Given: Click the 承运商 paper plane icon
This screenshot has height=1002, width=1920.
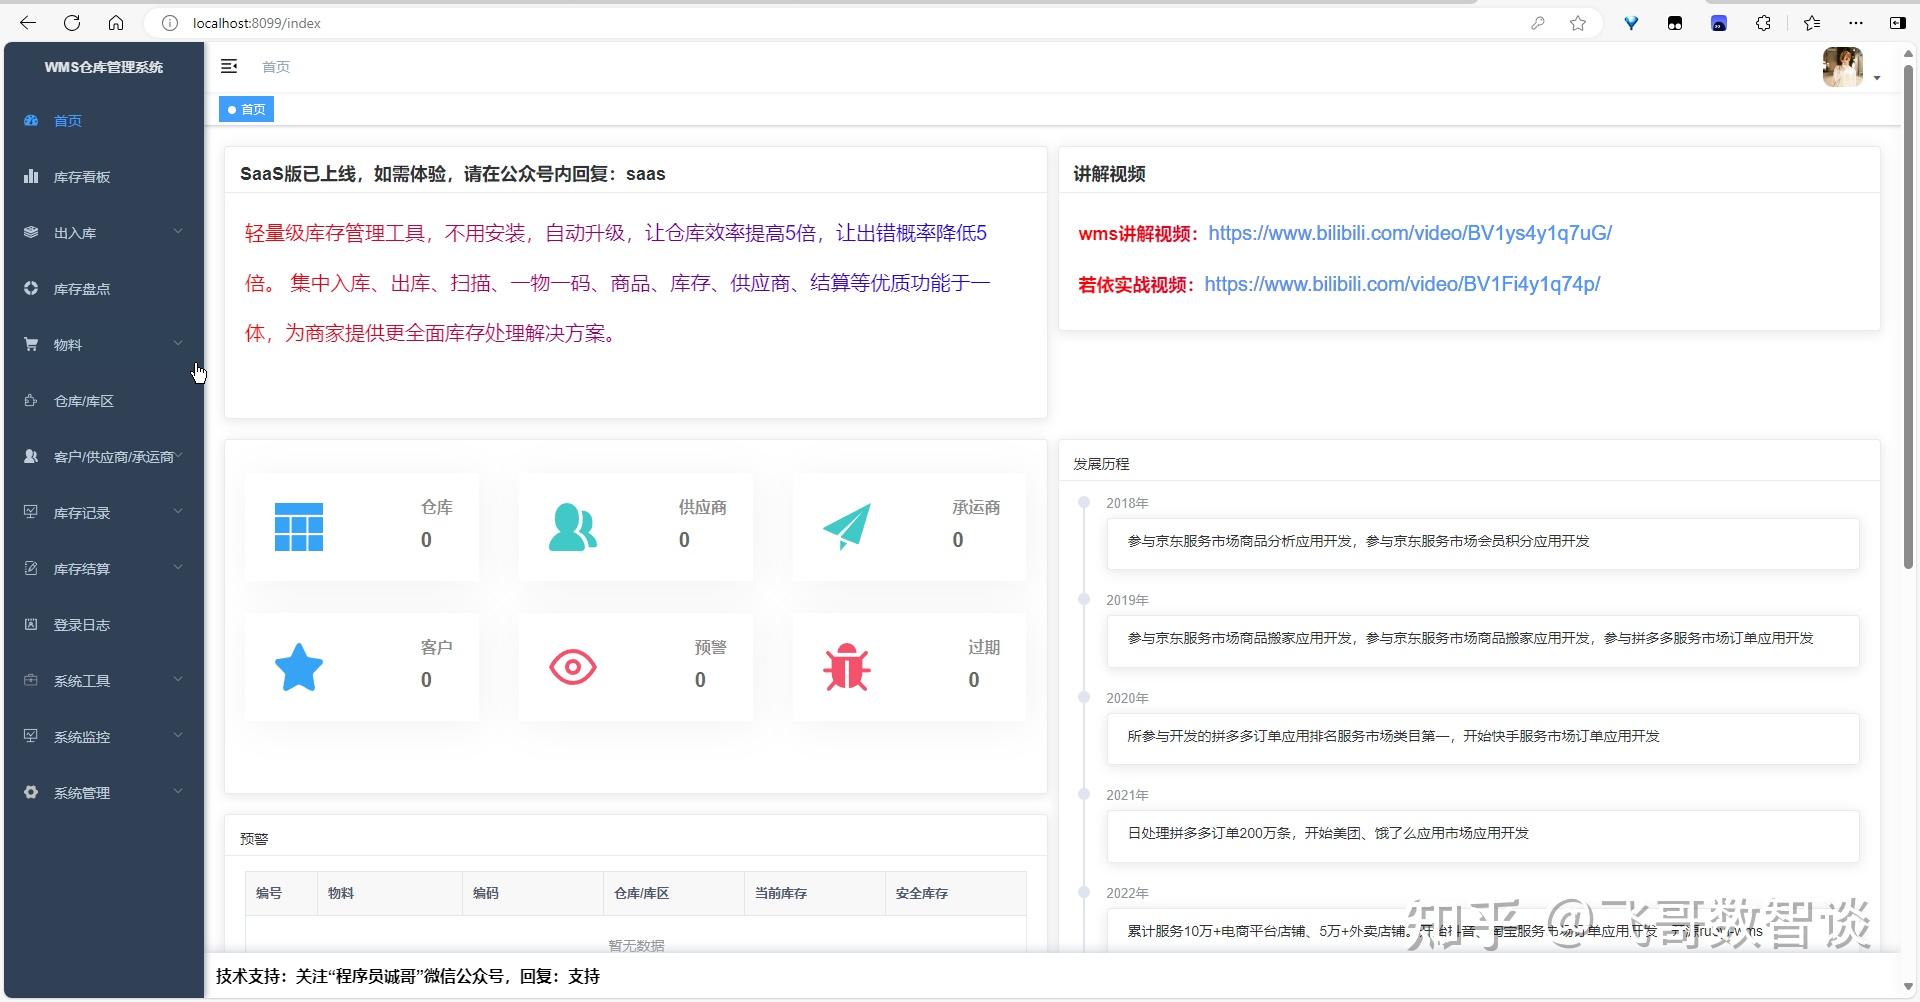Looking at the screenshot, I should [847, 527].
